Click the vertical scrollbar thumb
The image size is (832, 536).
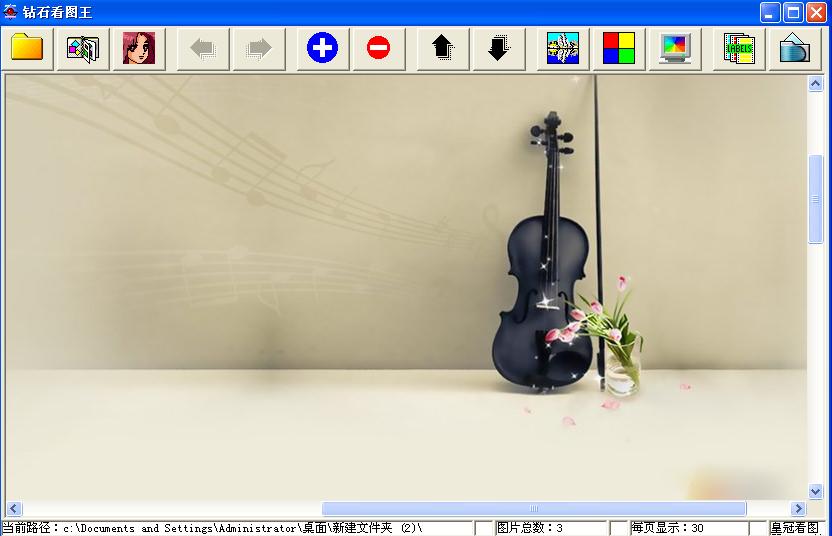(816, 199)
